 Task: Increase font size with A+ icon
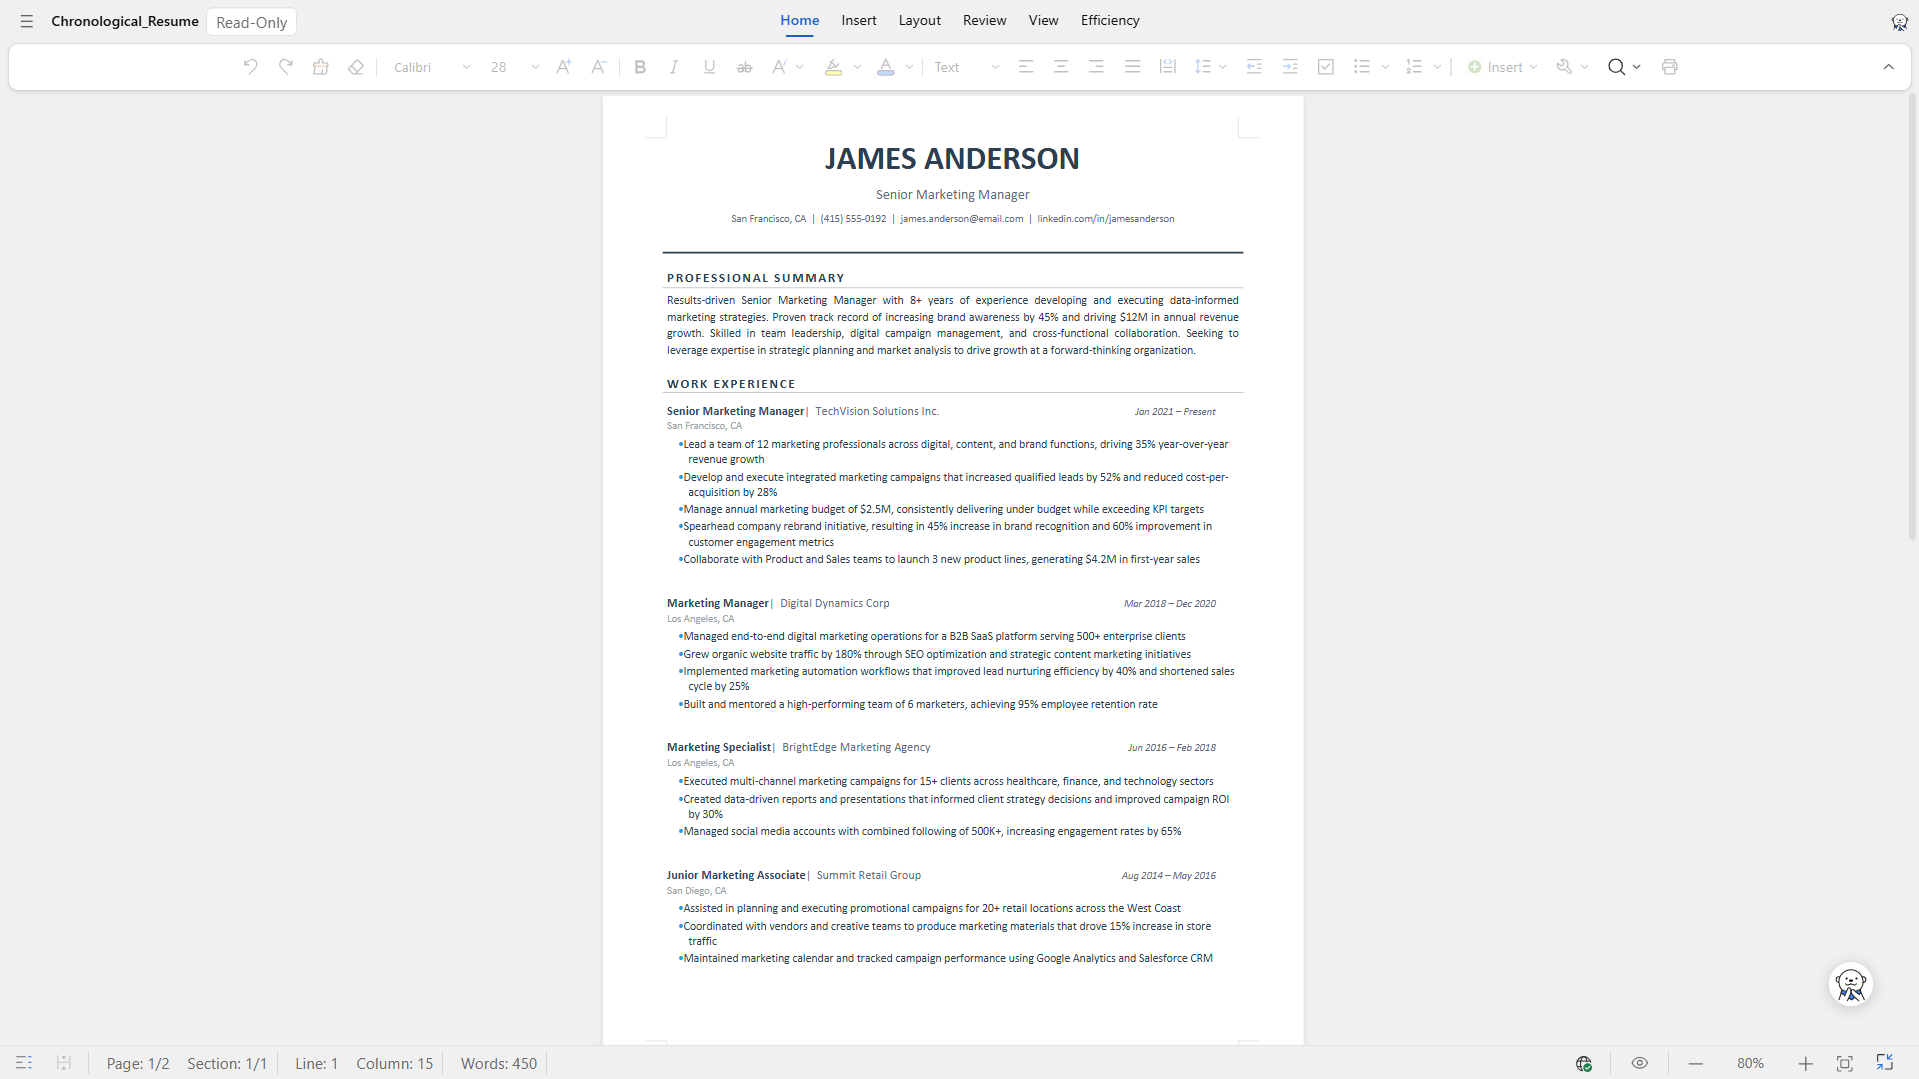pyautogui.click(x=564, y=67)
